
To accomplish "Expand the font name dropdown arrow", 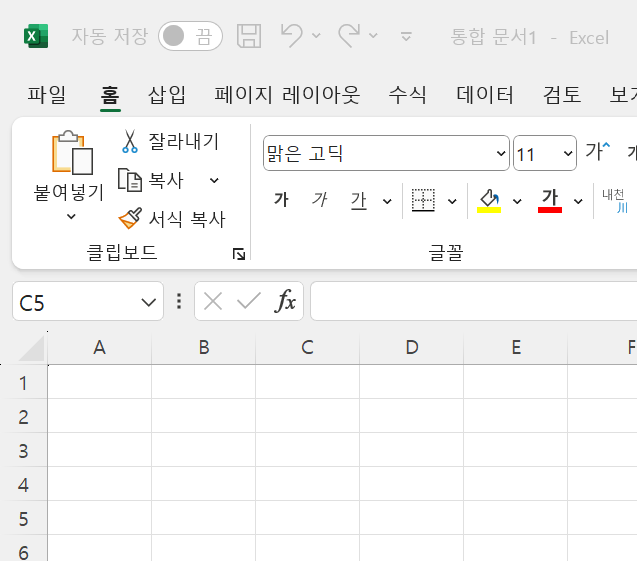I will [501, 153].
